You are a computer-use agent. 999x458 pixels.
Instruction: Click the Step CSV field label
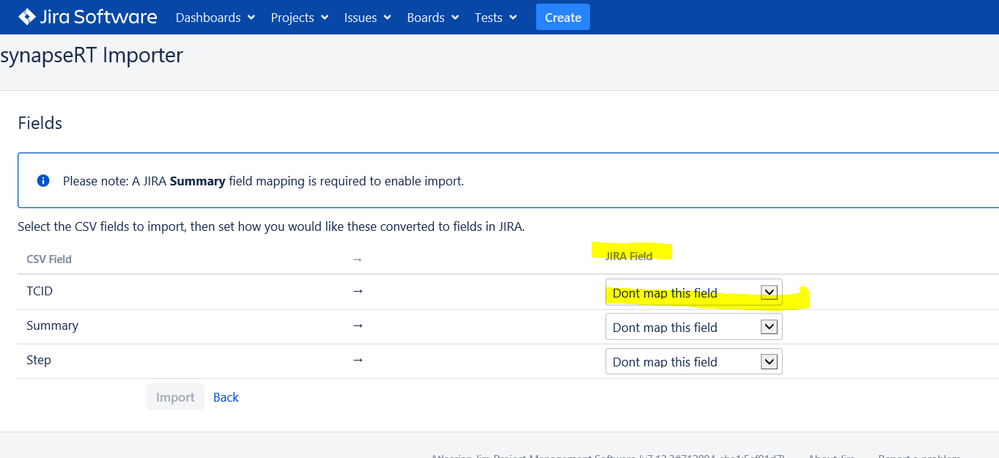coord(39,360)
